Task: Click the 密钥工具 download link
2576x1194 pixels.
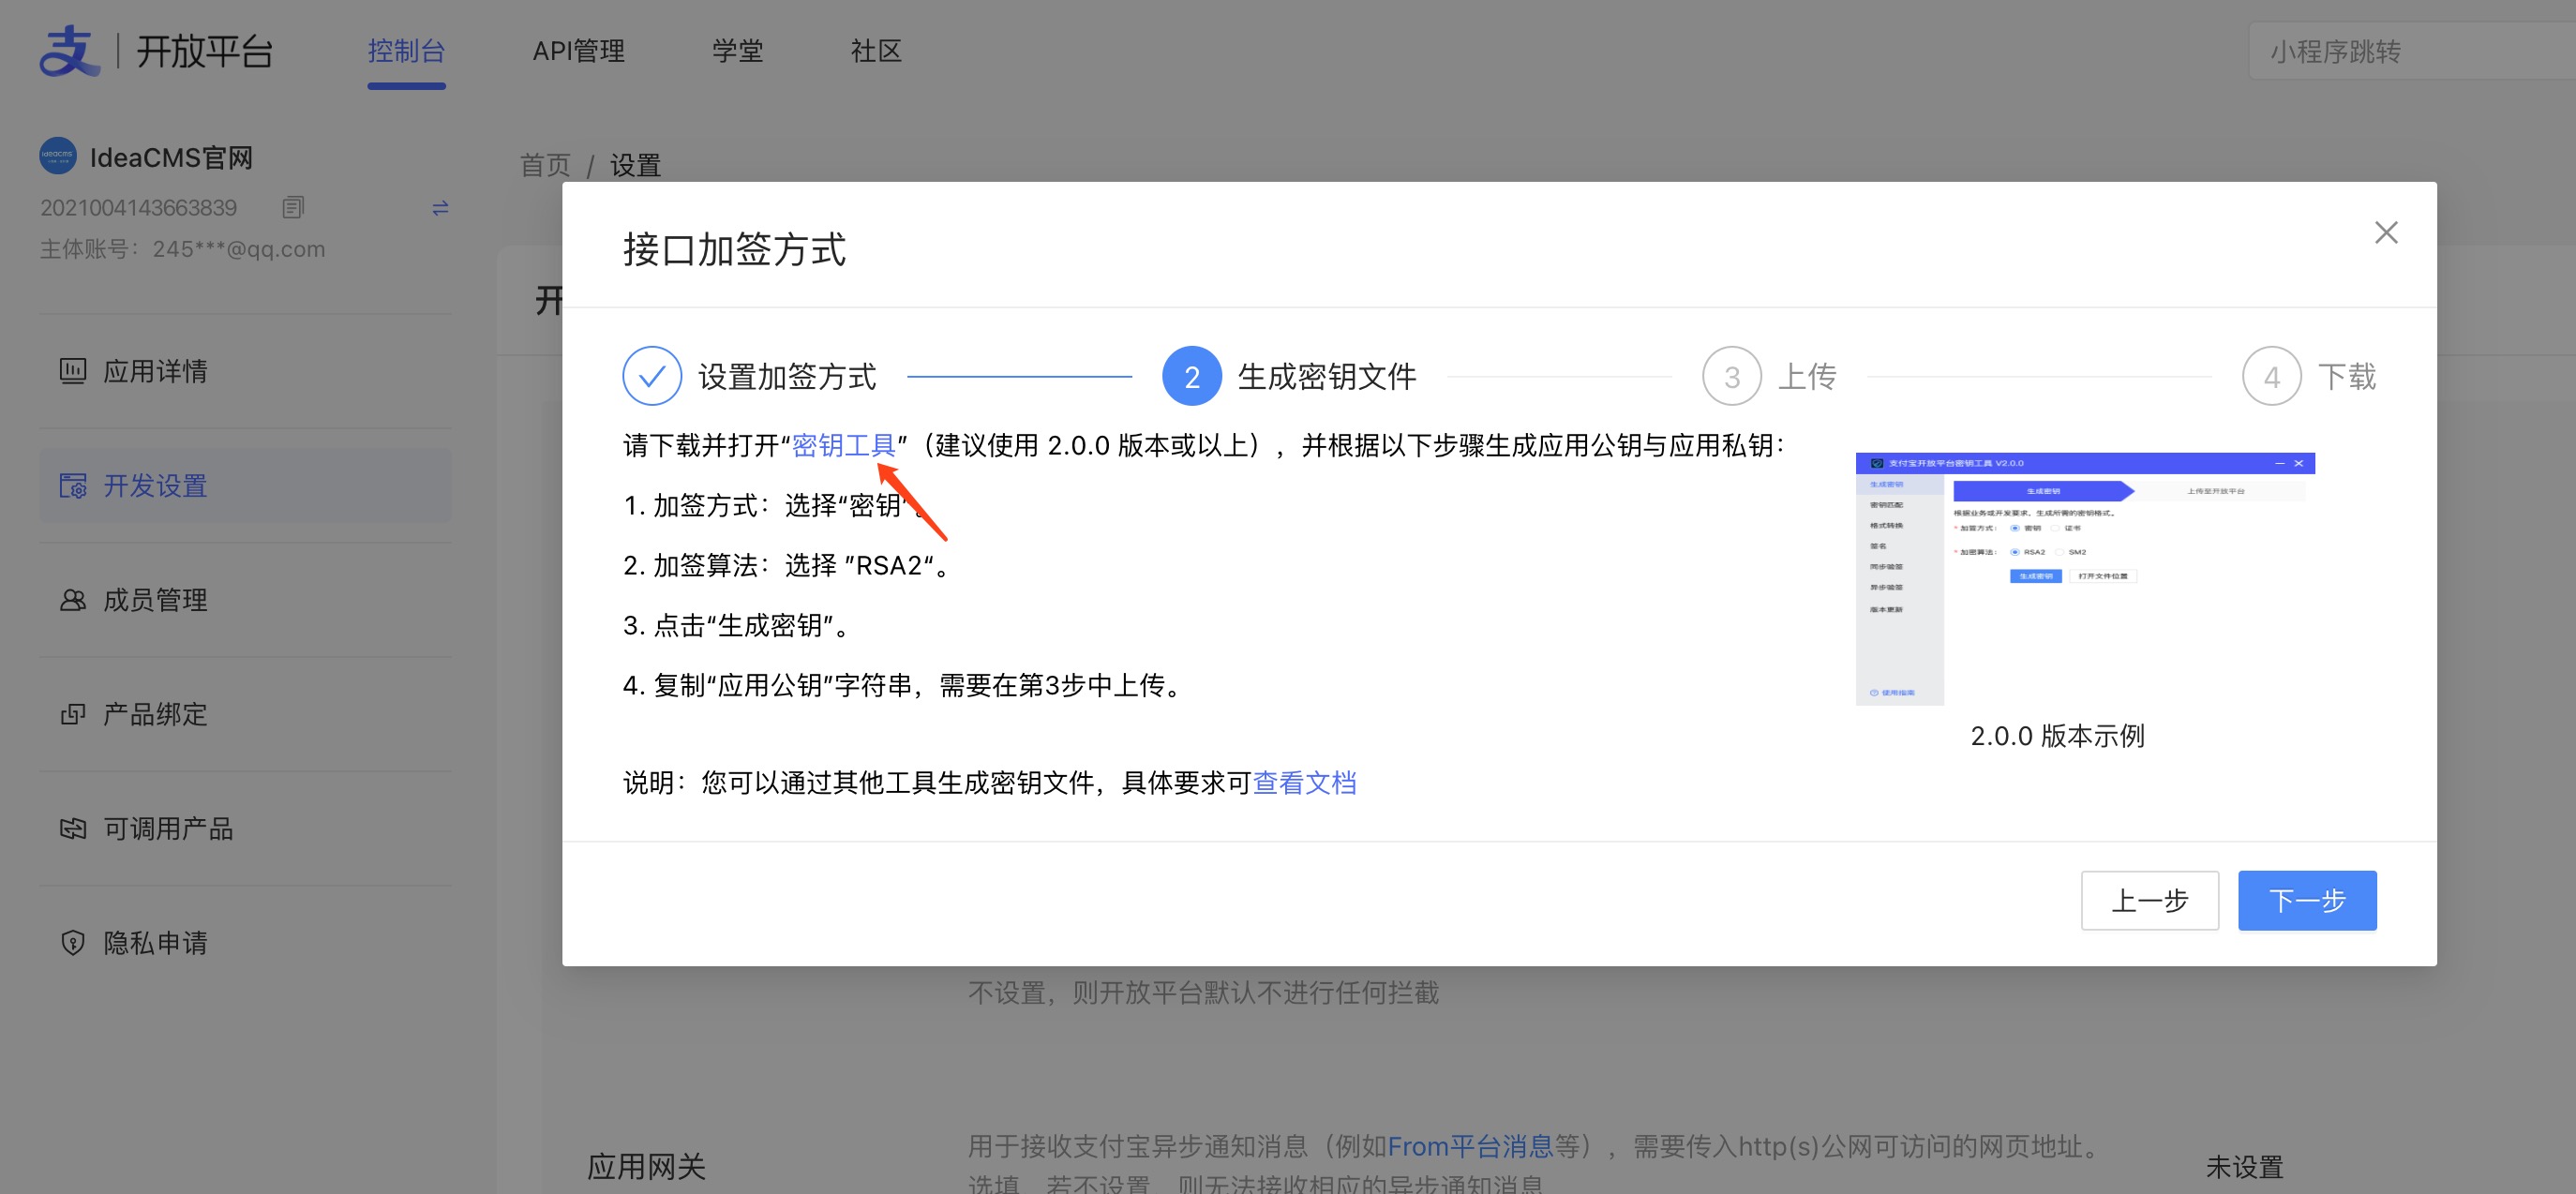Action: 843,445
